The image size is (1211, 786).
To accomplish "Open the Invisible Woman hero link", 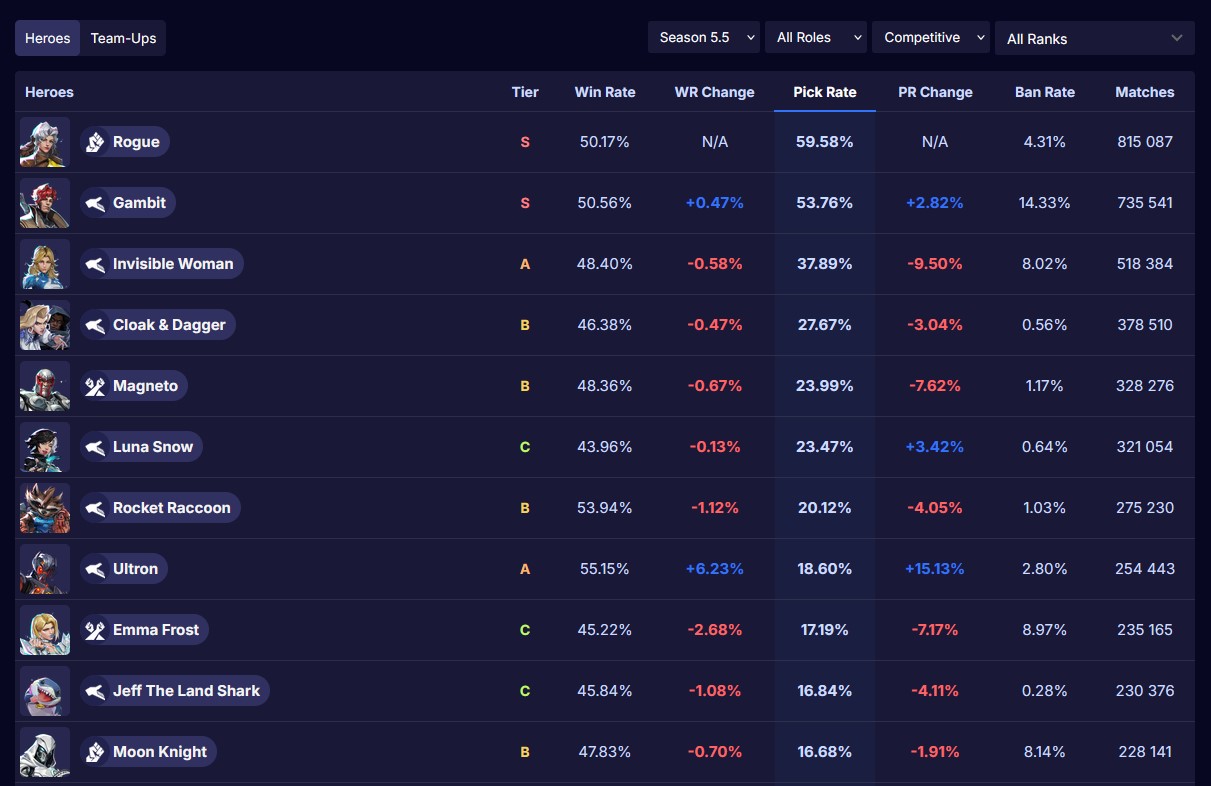I will (x=162, y=264).
